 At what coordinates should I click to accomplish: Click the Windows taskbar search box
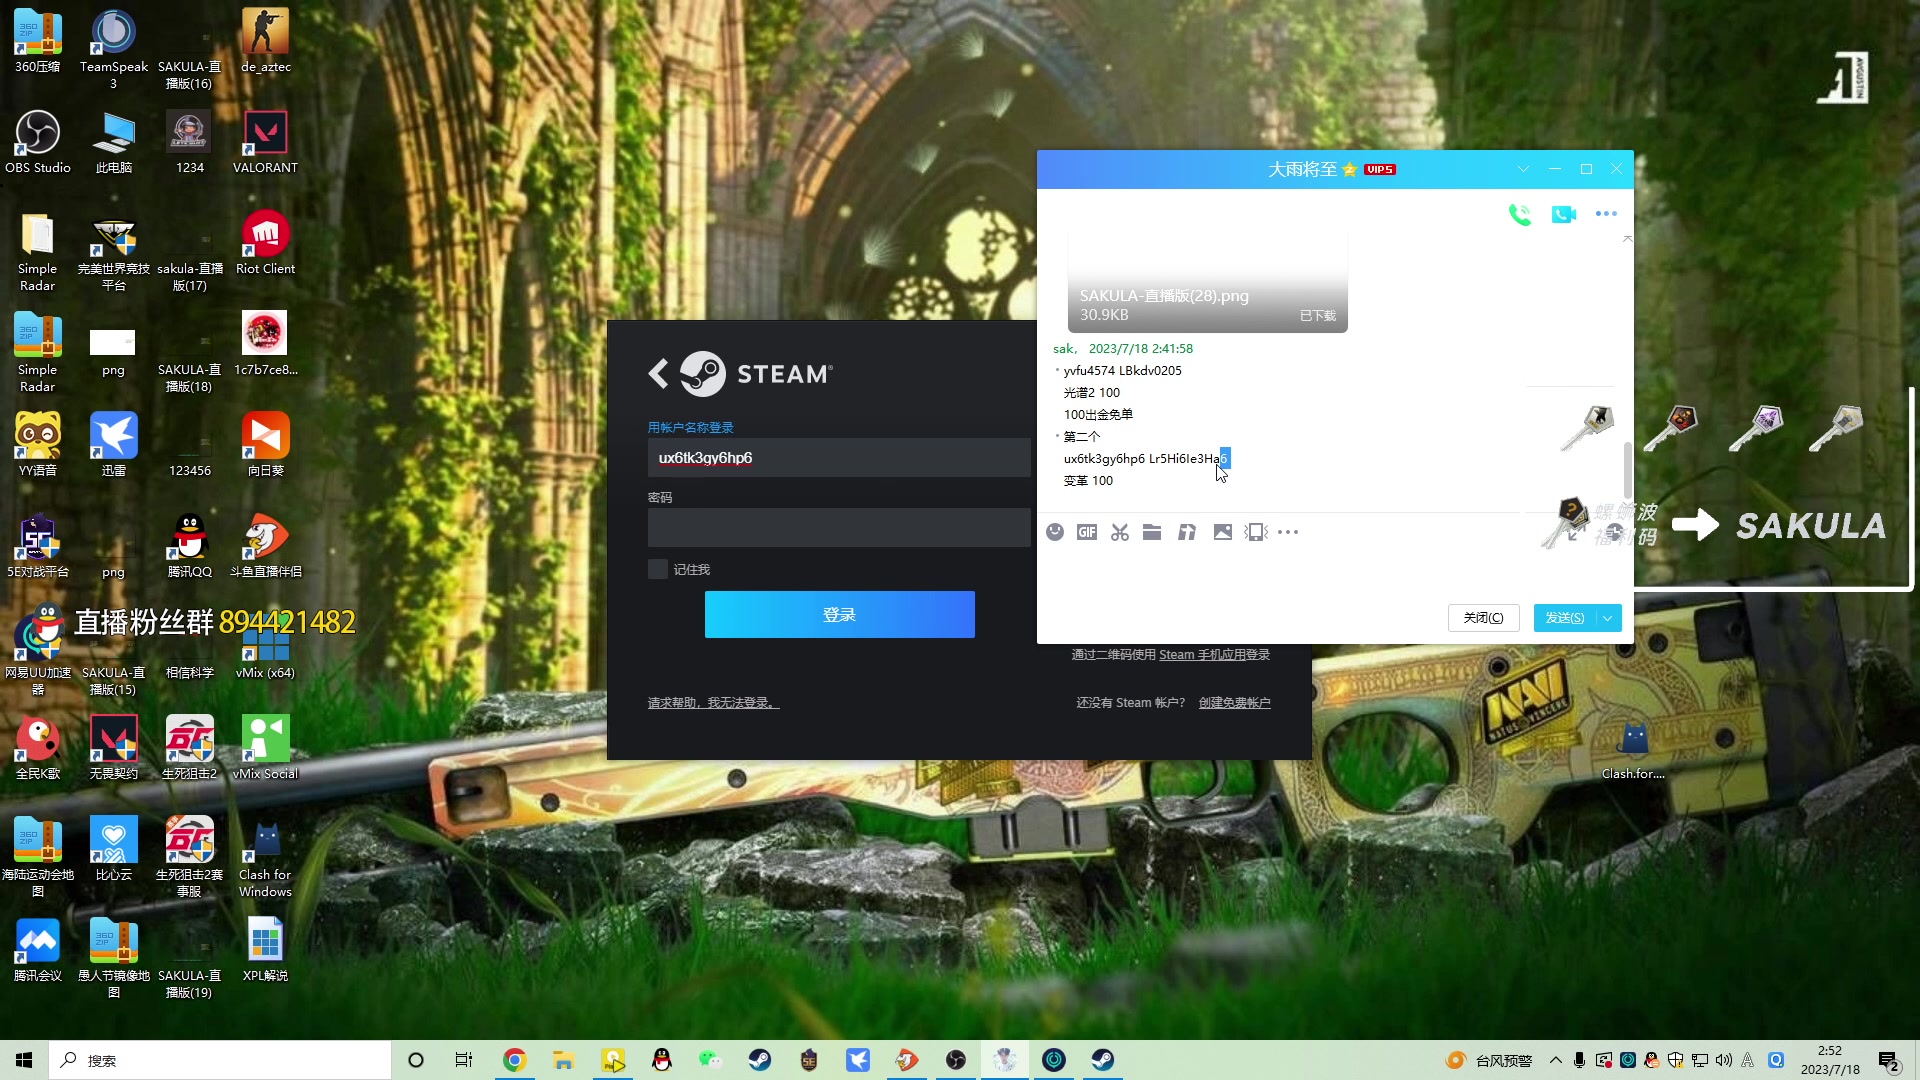(220, 1060)
